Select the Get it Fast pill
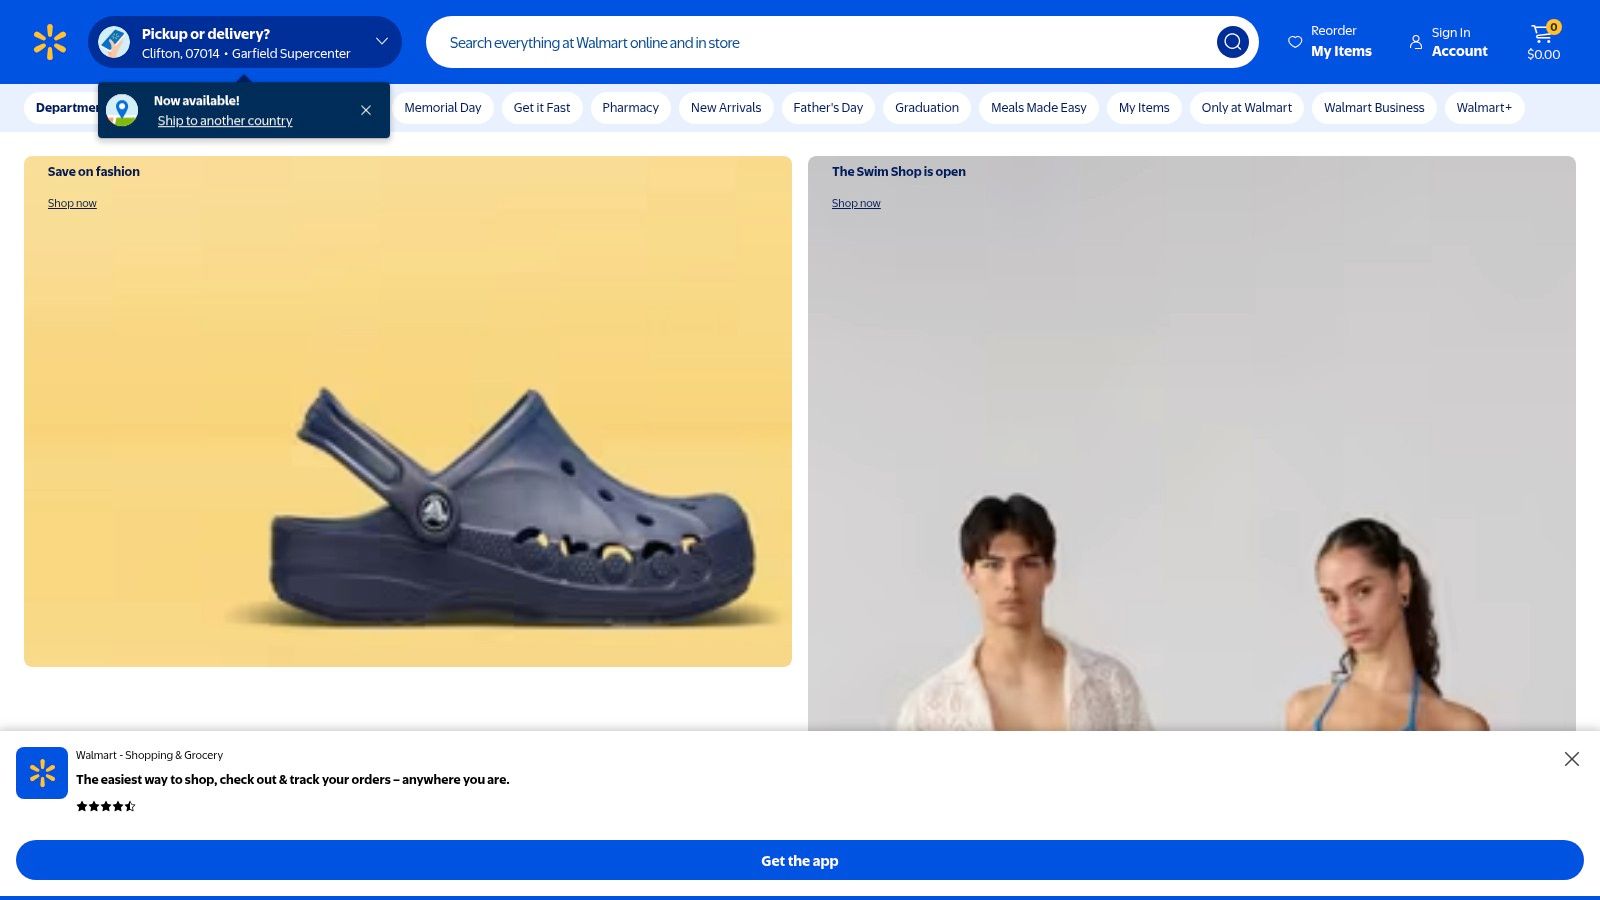This screenshot has width=1600, height=900. 542,108
